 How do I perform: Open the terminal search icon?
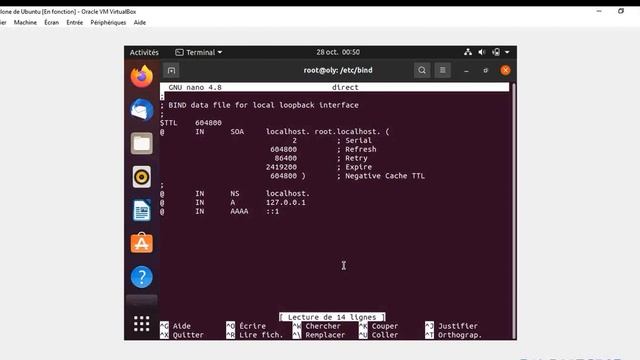(x=422, y=70)
